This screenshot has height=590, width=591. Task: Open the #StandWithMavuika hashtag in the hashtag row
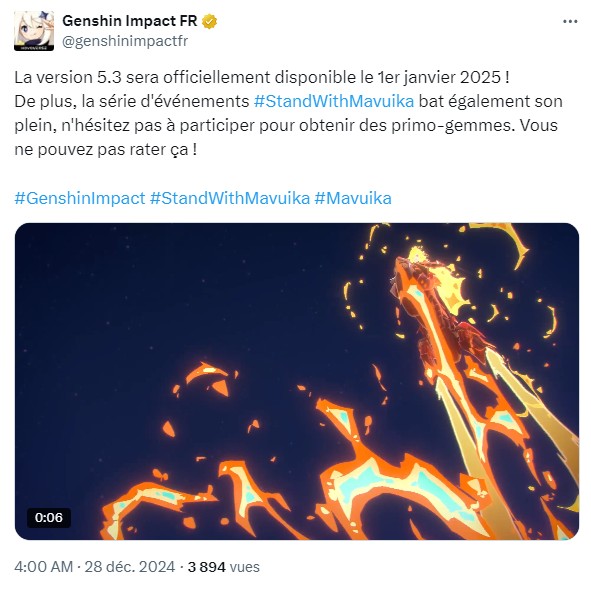coord(230,198)
